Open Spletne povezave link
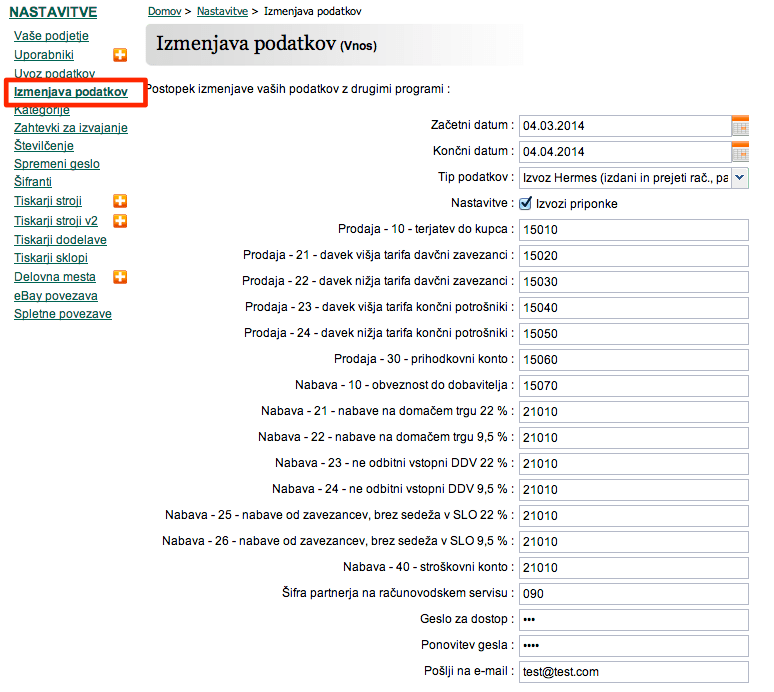Viewport: 774px width, 692px height. tap(63, 314)
